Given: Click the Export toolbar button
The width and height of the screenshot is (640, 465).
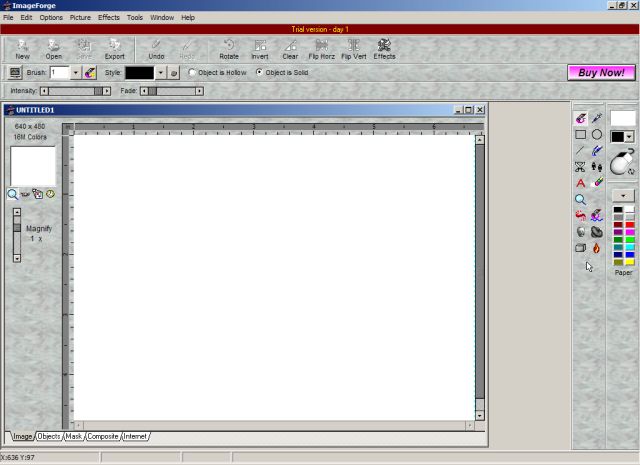Looking at the screenshot, I should 114,49.
